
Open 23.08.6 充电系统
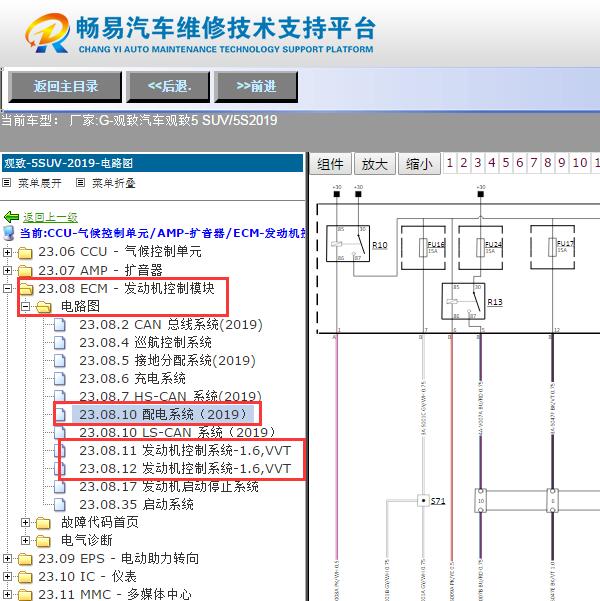click(132, 379)
